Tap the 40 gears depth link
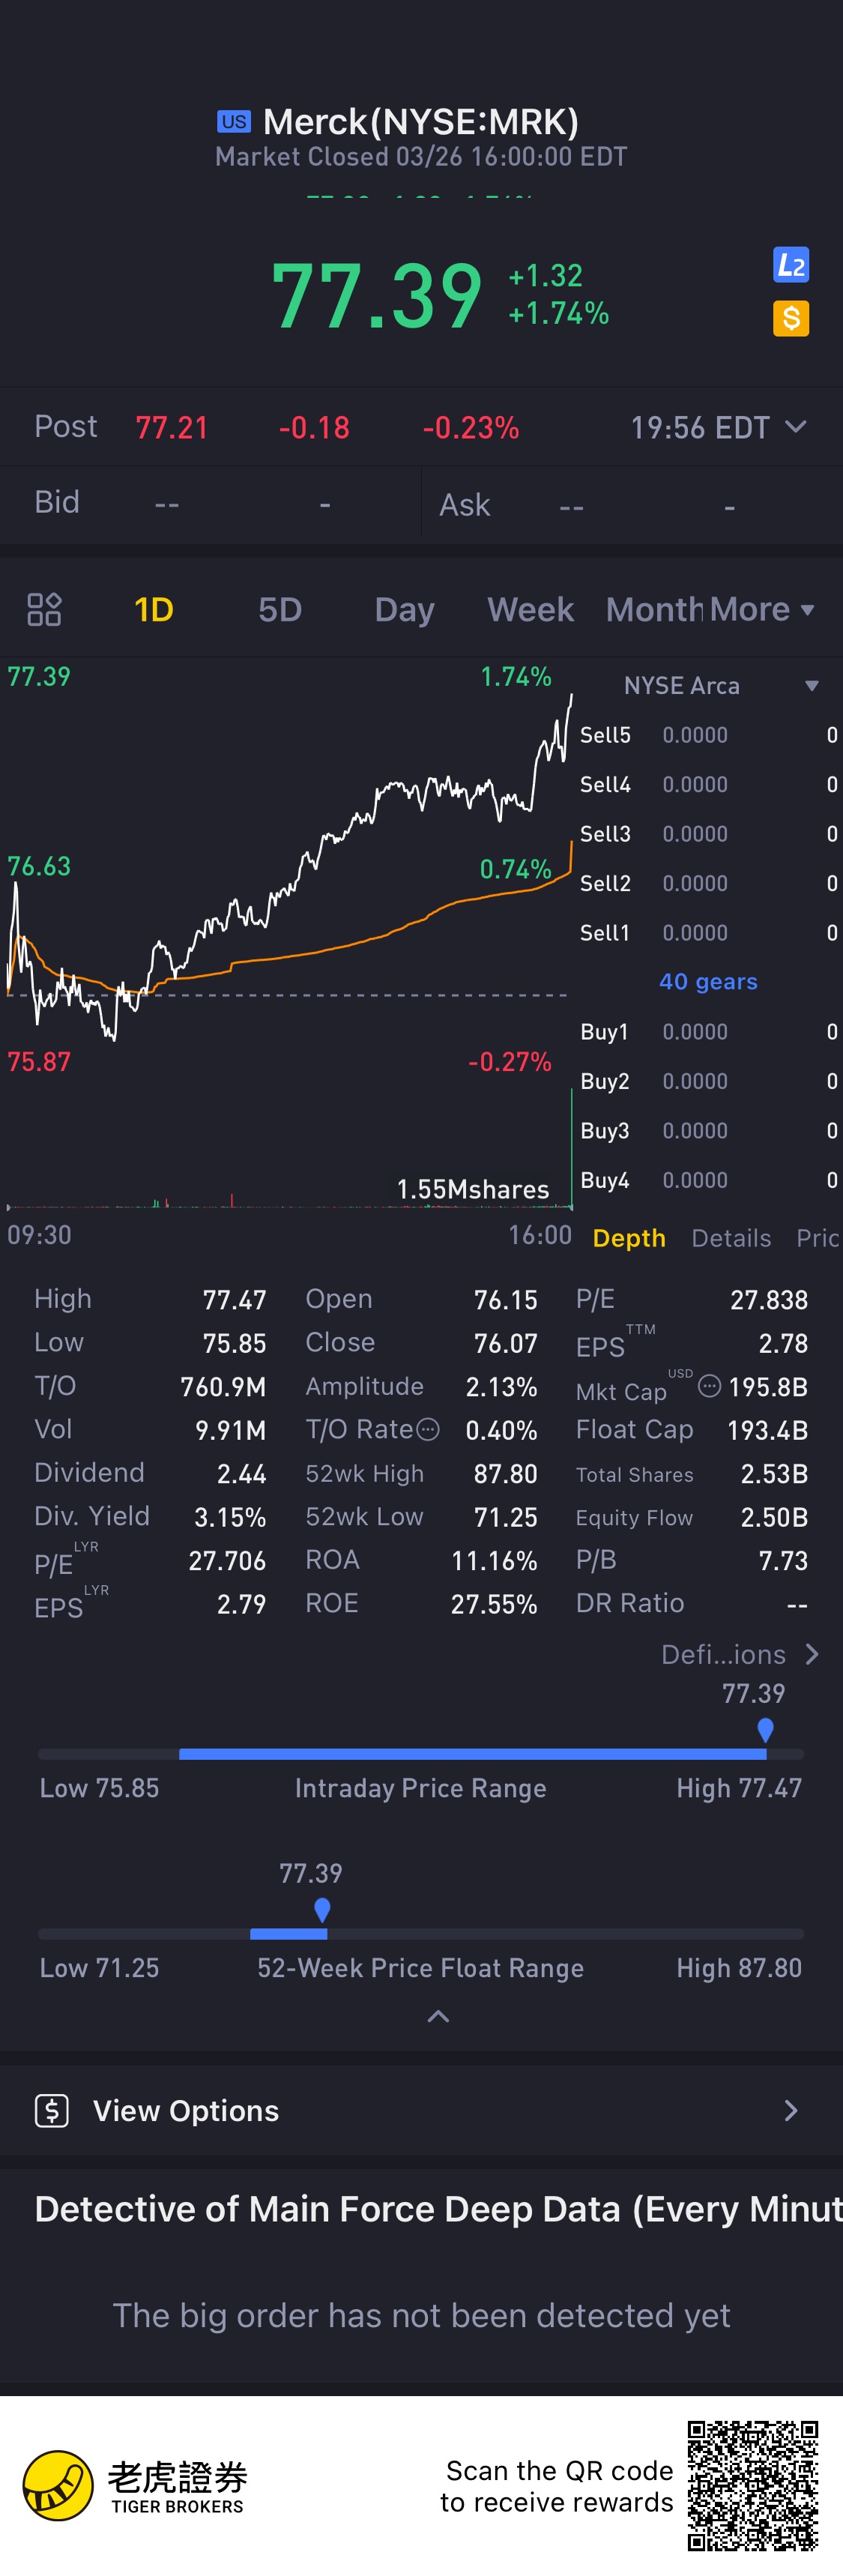The height and width of the screenshot is (2576, 843). (x=708, y=982)
